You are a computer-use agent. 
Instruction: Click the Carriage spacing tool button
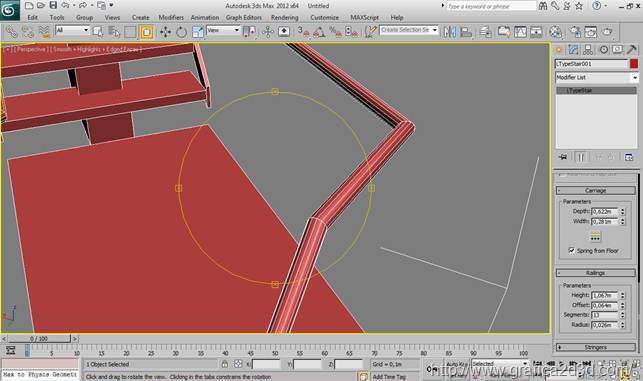[x=595, y=237]
